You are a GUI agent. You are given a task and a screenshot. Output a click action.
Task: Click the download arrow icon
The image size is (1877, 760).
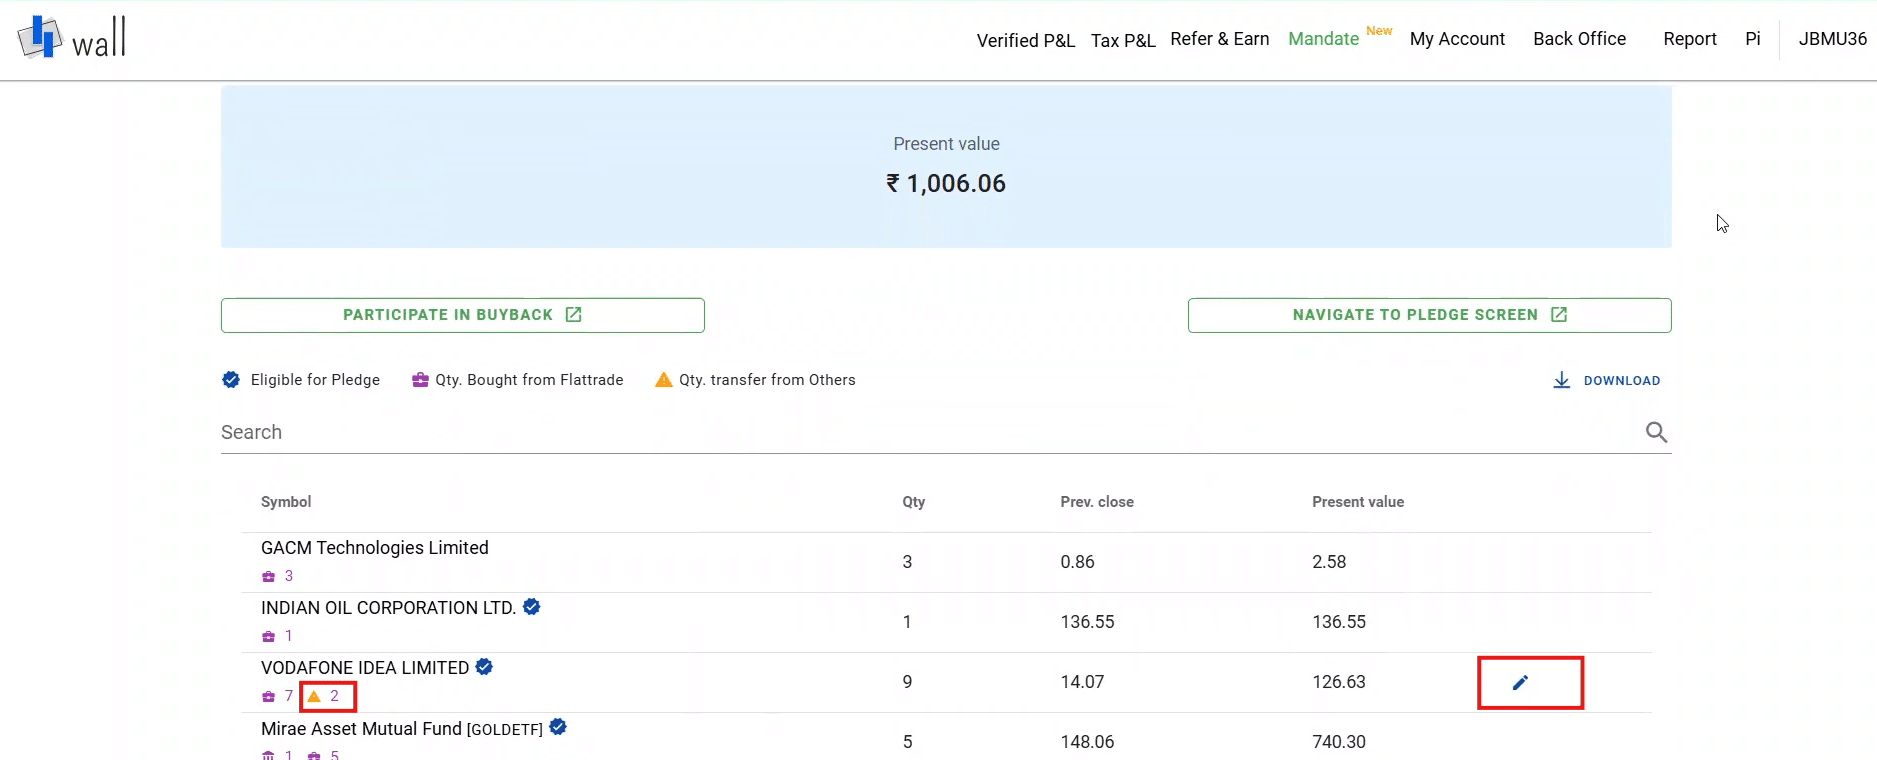(x=1561, y=380)
